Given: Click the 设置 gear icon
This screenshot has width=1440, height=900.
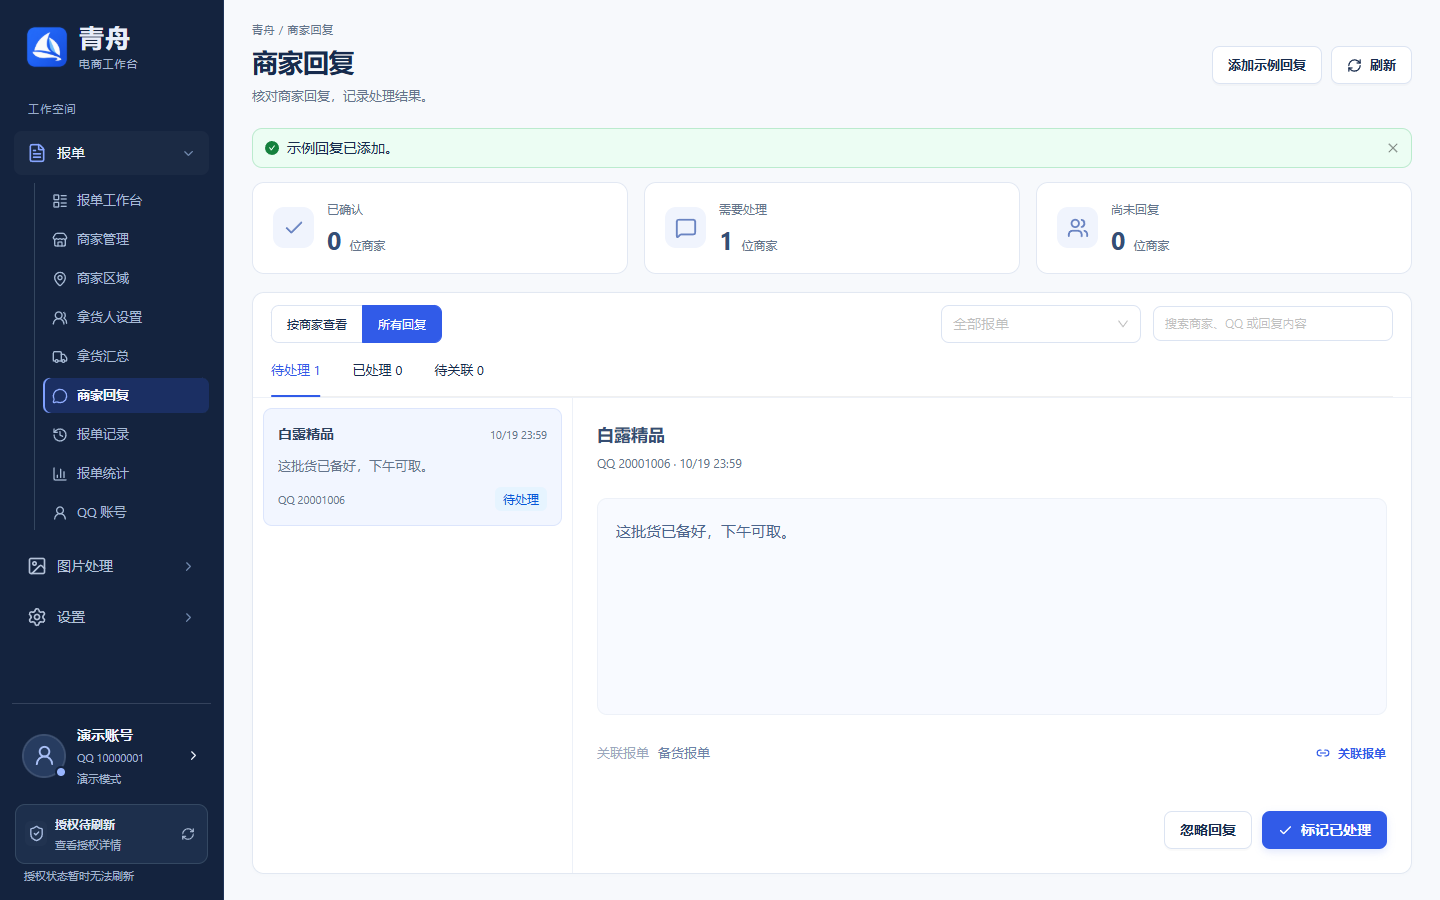Looking at the screenshot, I should point(37,617).
